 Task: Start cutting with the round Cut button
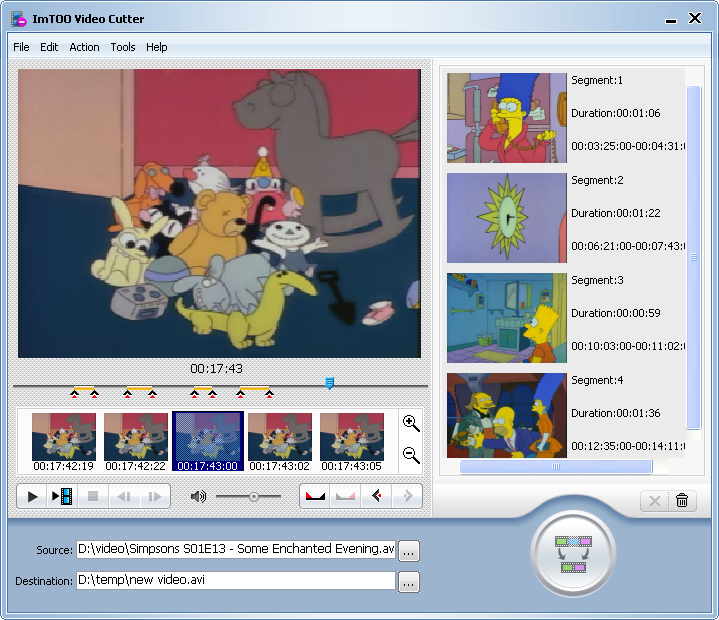click(x=573, y=554)
